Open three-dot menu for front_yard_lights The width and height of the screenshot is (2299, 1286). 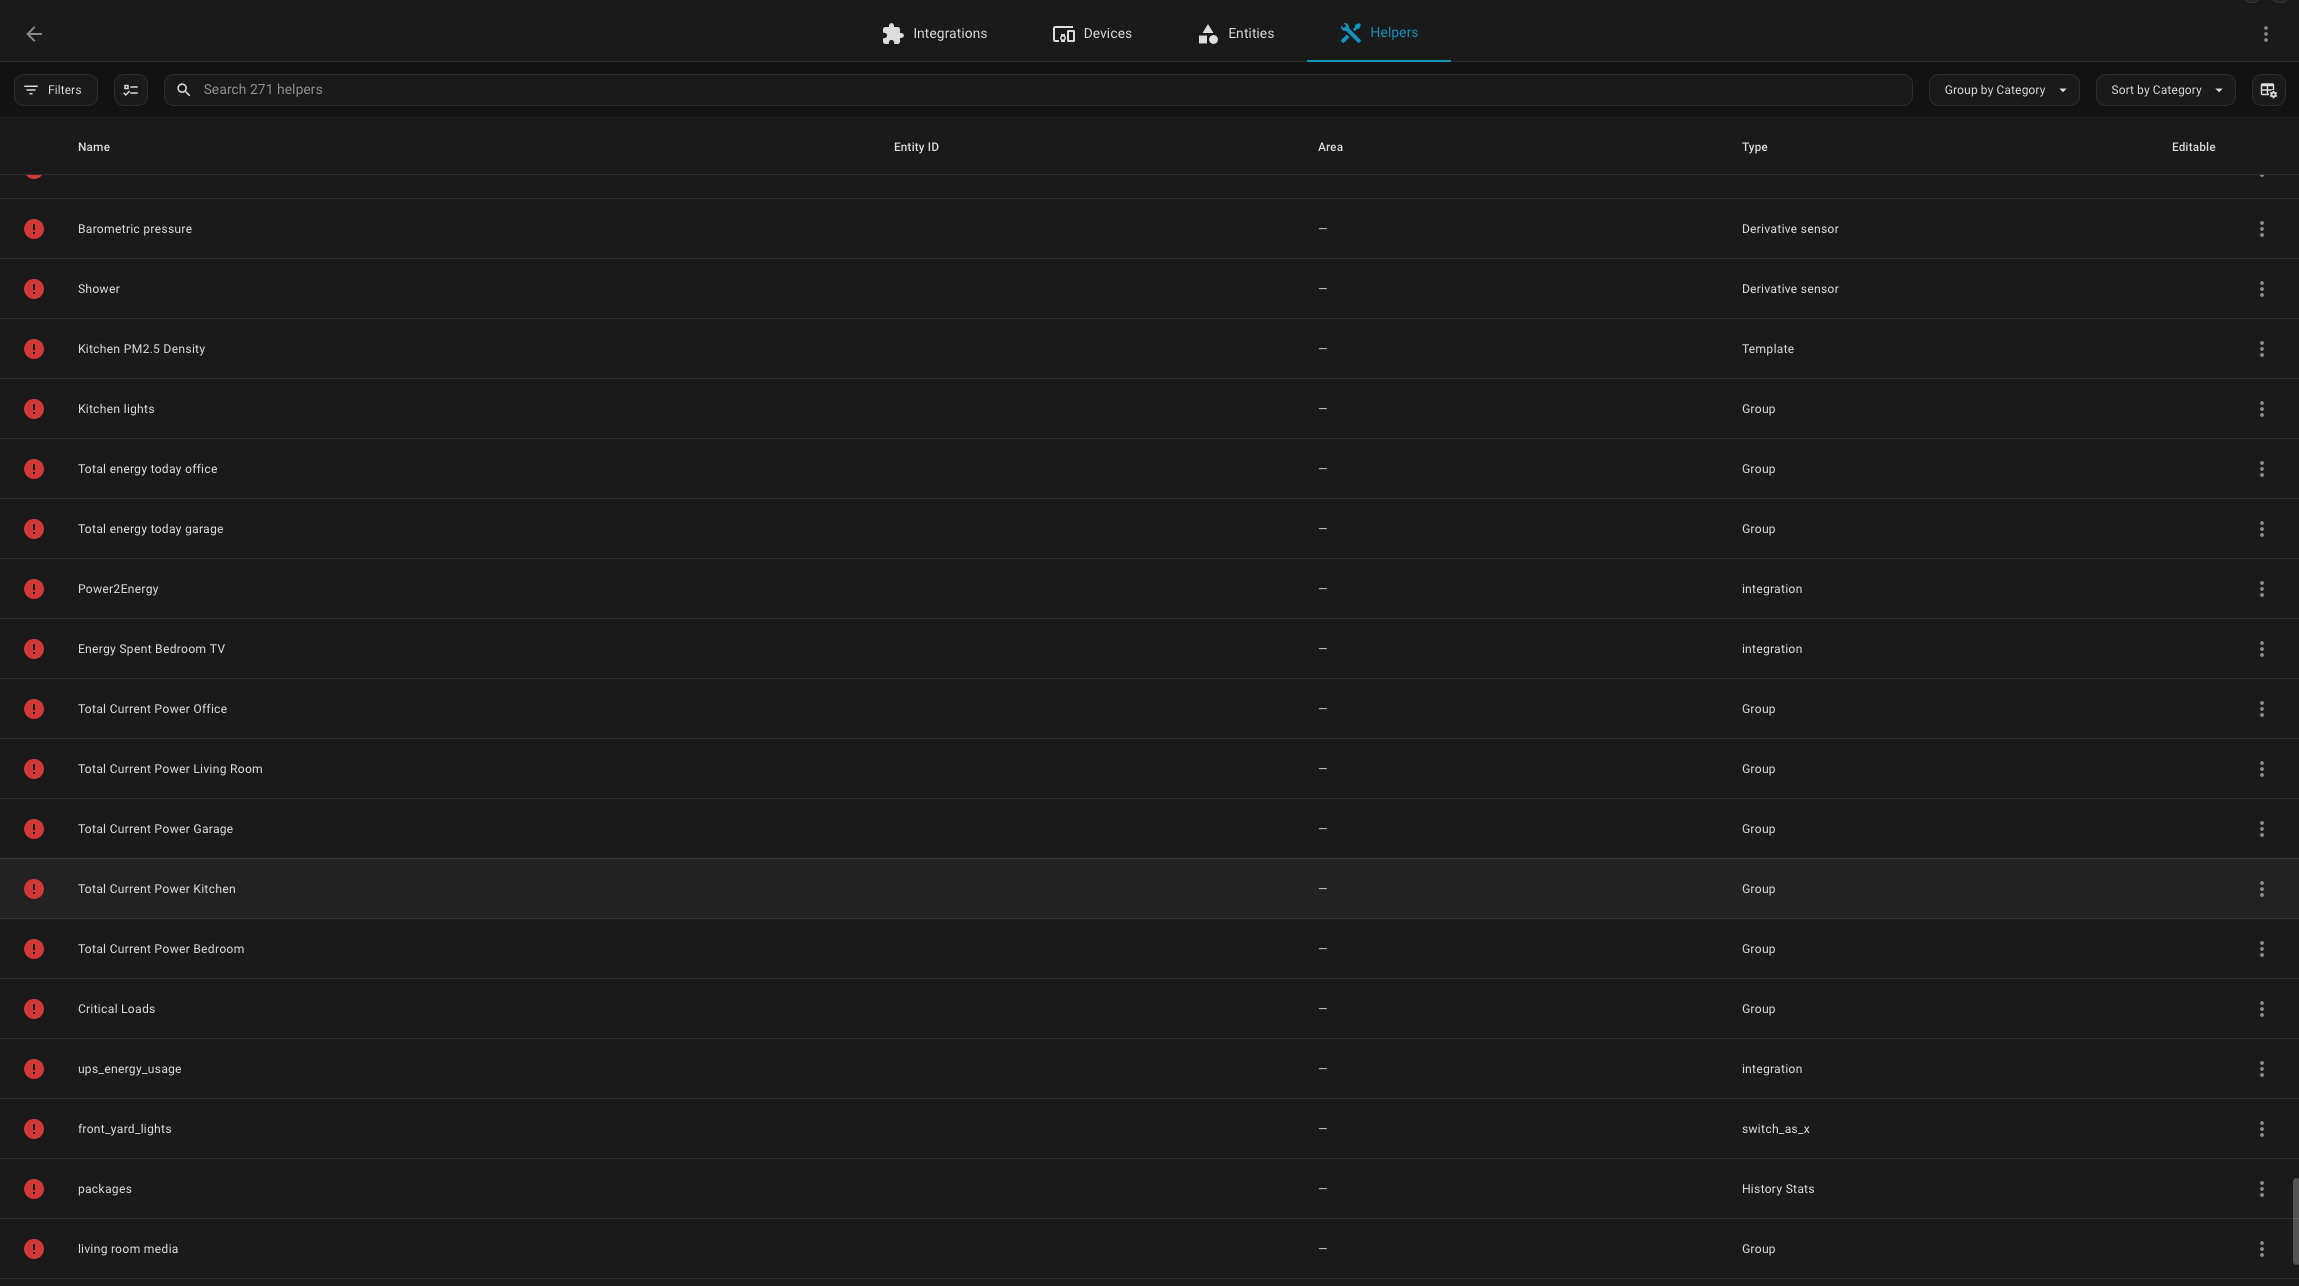[x=2261, y=1129]
